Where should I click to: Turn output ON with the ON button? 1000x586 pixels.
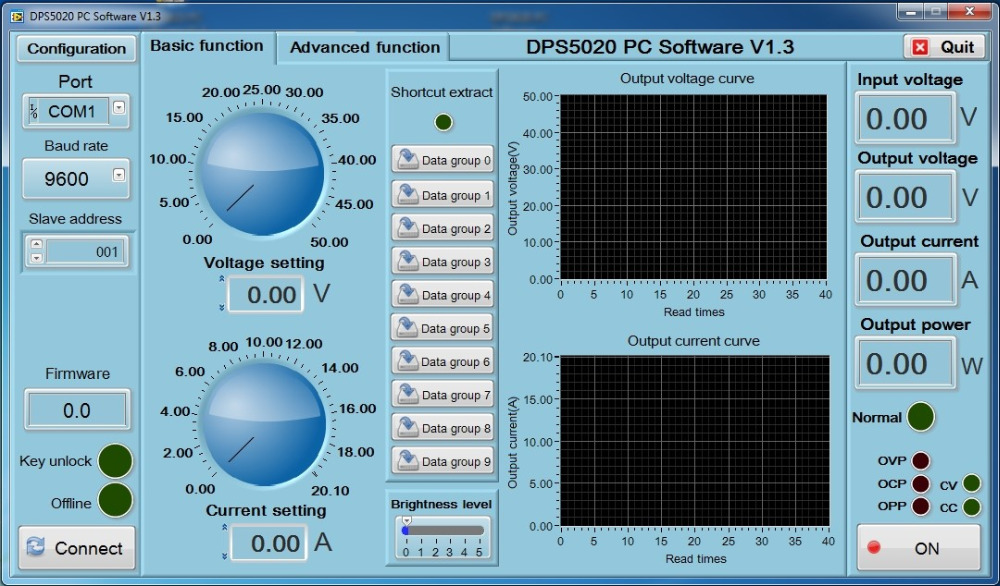click(918, 548)
